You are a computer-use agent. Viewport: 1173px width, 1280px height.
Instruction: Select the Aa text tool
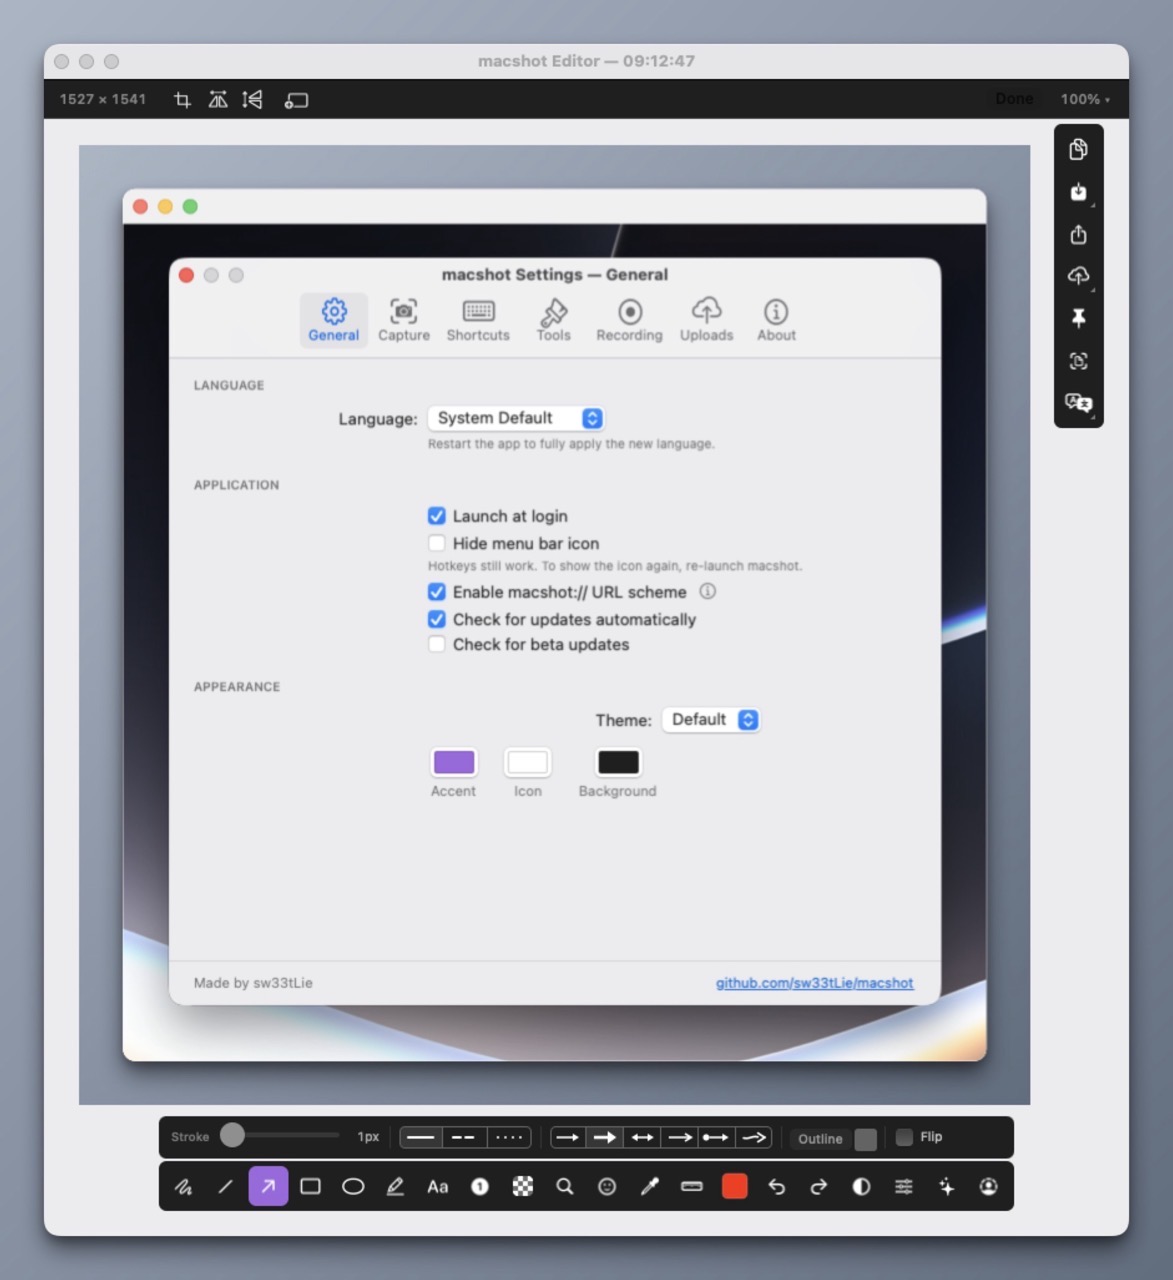[x=438, y=1187]
